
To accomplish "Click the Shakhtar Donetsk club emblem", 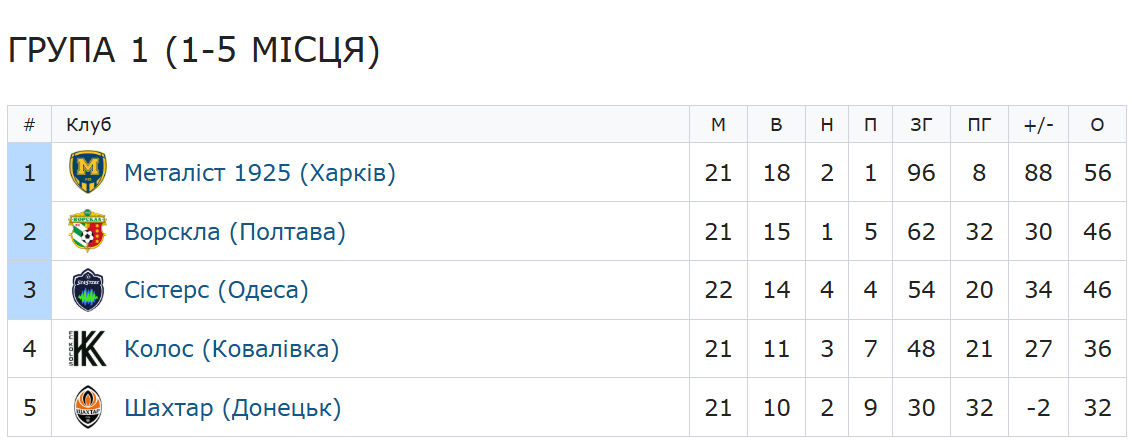I will point(87,408).
